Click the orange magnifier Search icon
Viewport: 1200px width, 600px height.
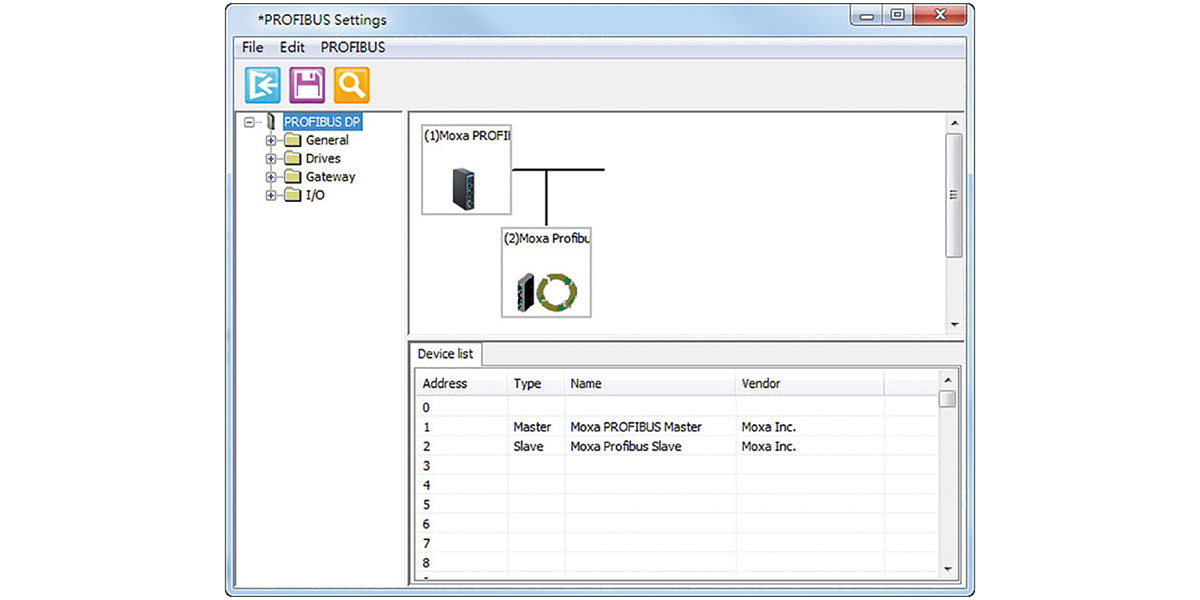pos(352,86)
